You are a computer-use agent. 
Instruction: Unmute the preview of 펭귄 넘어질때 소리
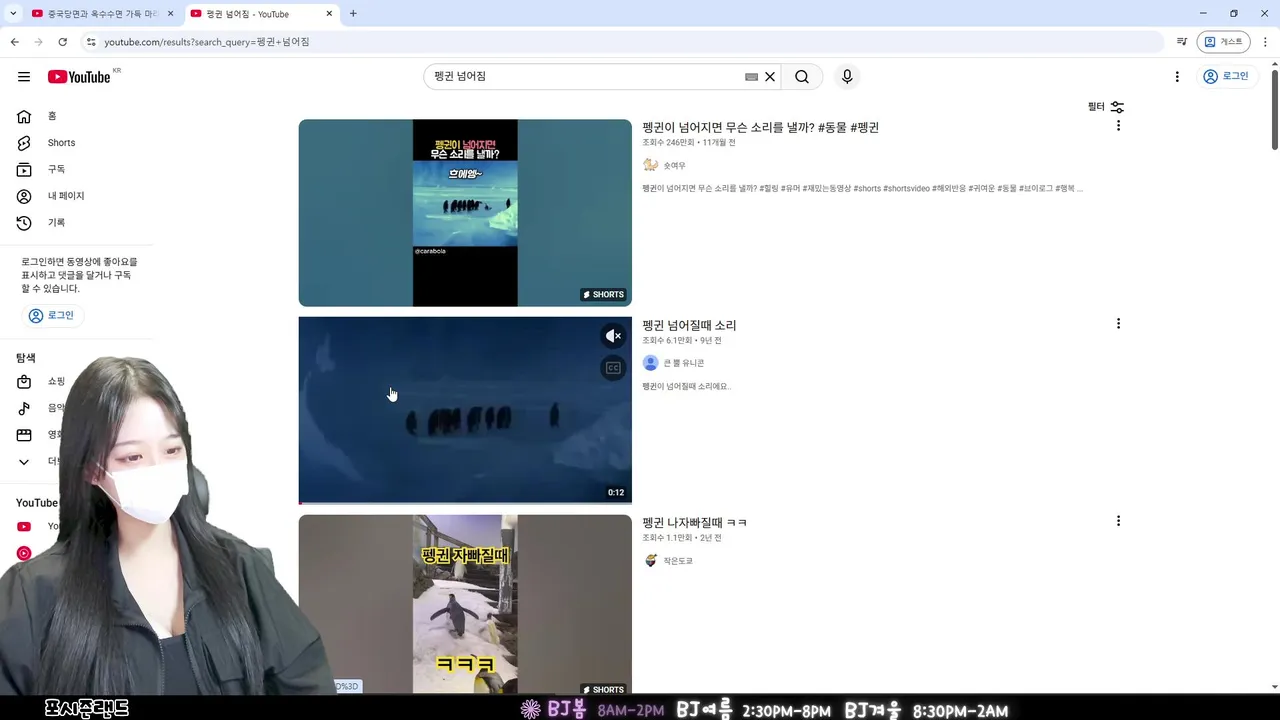point(613,336)
